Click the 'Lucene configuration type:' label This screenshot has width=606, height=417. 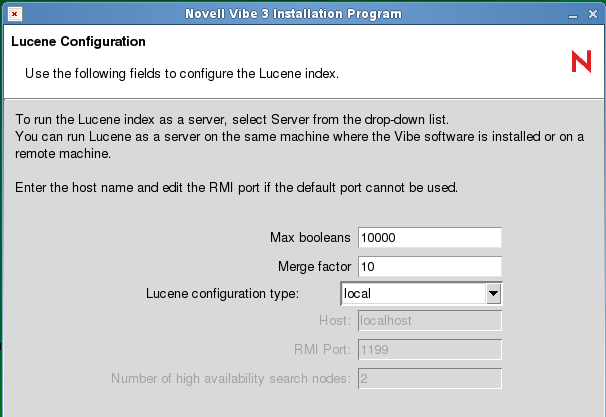(x=229, y=294)
